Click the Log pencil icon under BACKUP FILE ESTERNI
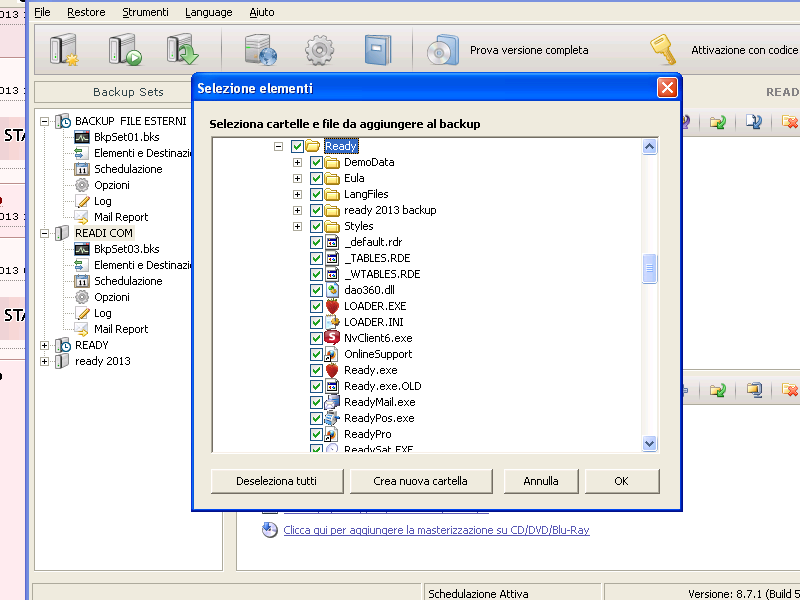 (82, 201)
